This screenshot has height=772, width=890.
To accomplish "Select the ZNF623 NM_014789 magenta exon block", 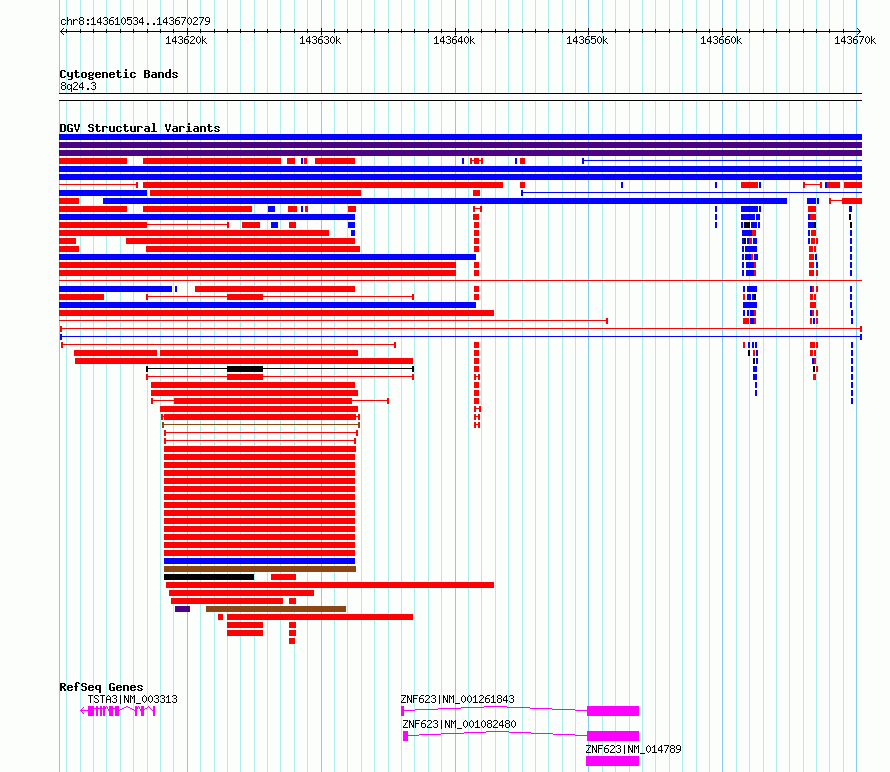I will click(x=612, y=761).
